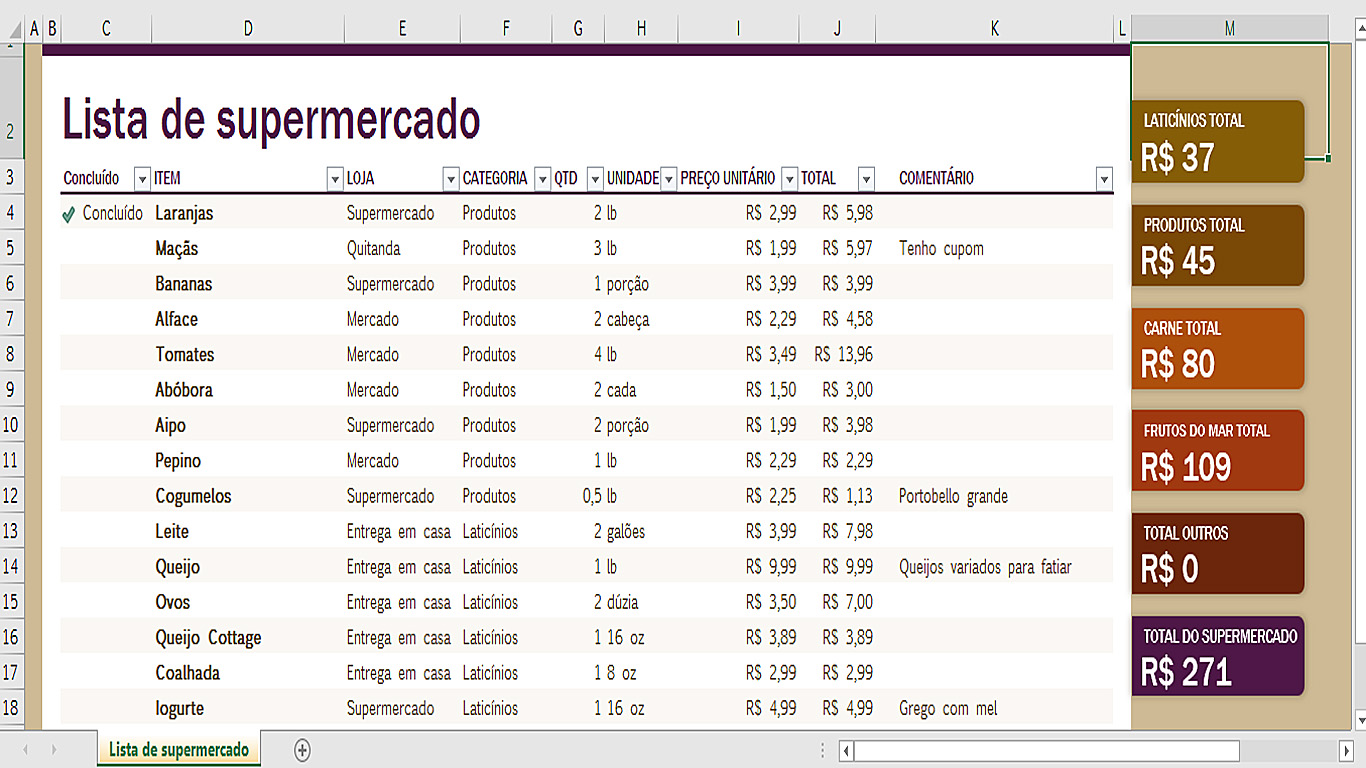This screenshot has width=1366, height=768.
Task: Select the Iogurte item cell
Action: [248, 709]
